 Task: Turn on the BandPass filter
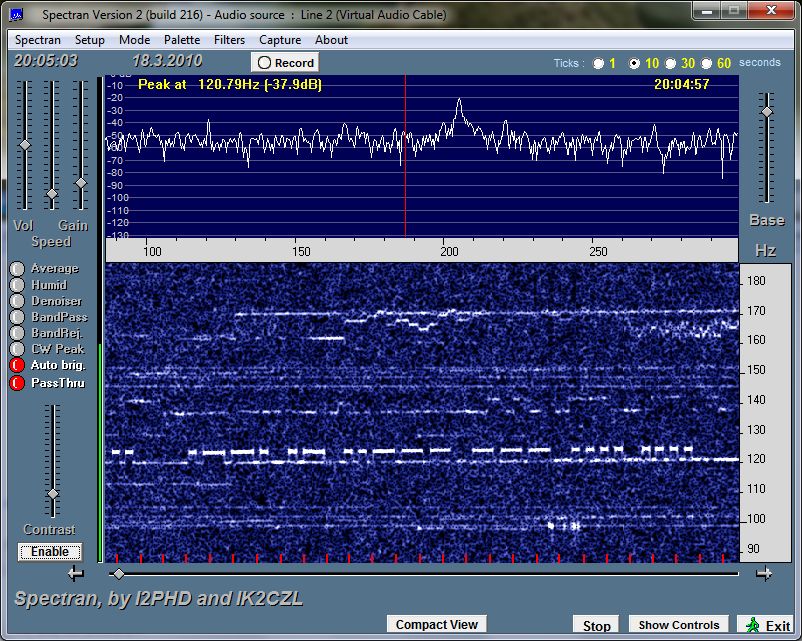pos(17,317)
